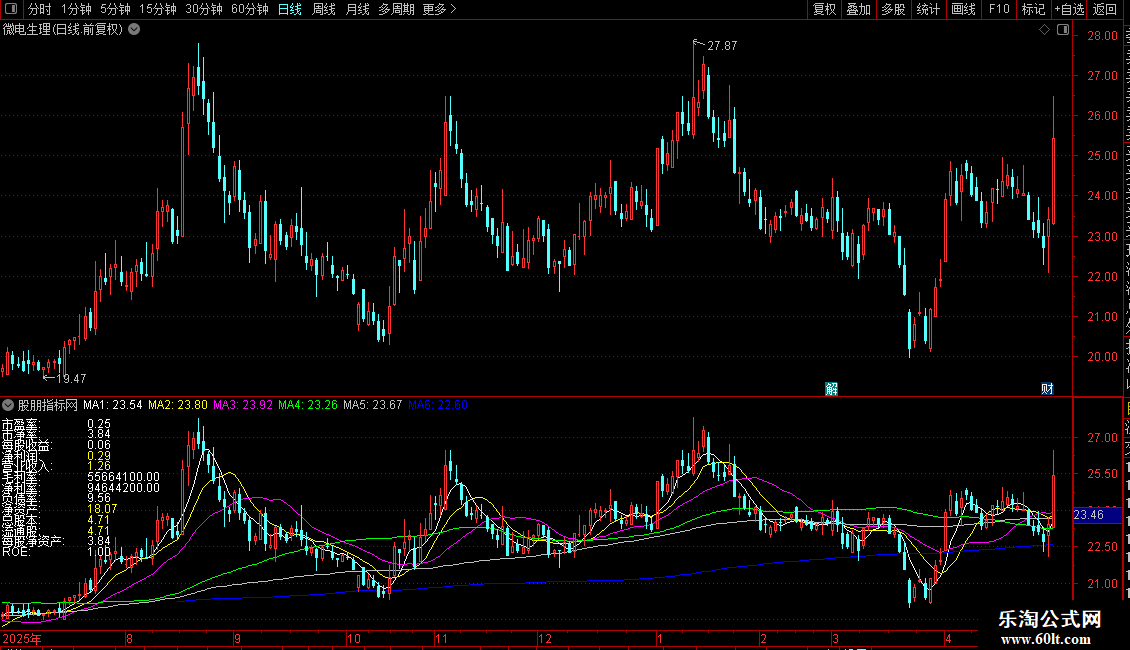The image size is (1130, 650).
Task: Click month 8 on time axis
Action: tap(129, 639)
